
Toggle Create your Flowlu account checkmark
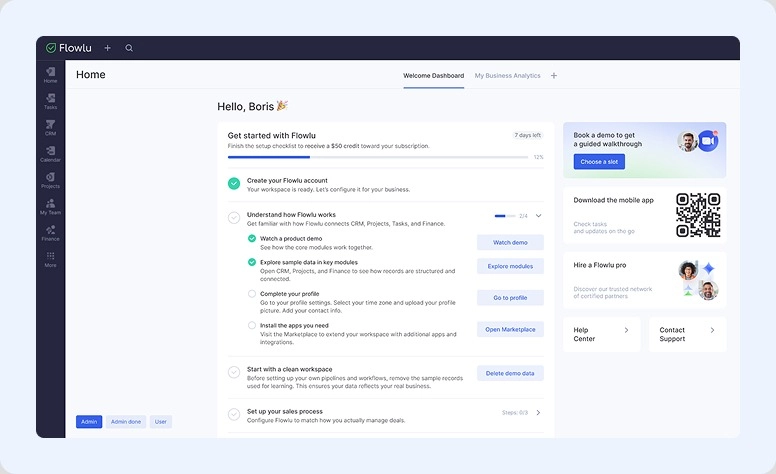pyautogui.click(x=234, y=184)
